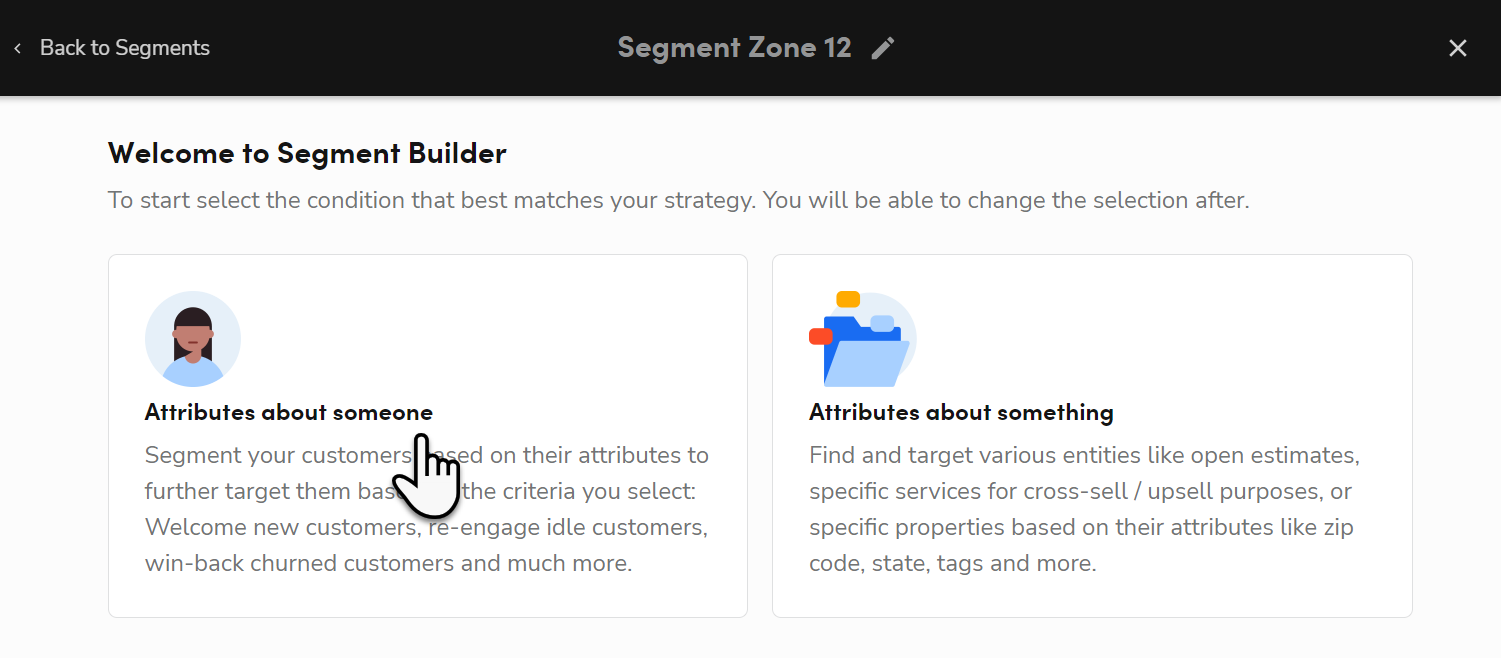Screen dimensions: 1501x658
Task: Choose the card describing open estimates targeting
Action: tap(1091, 435)
